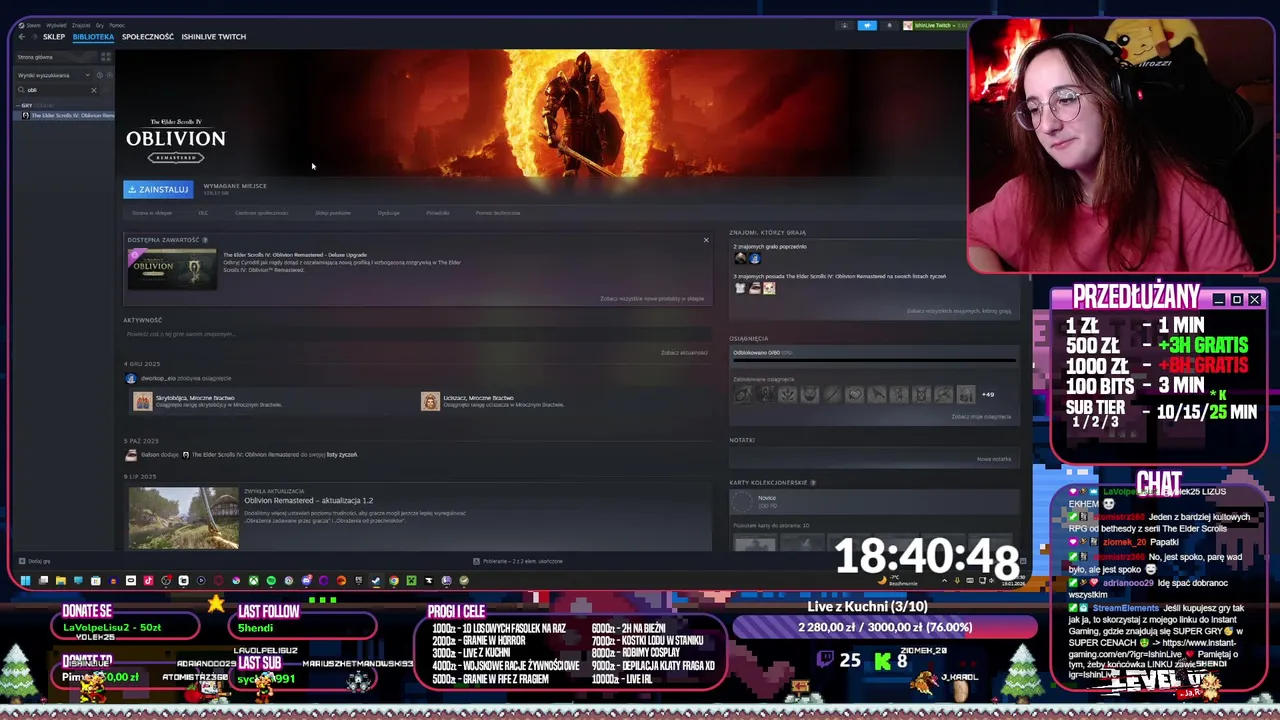Click help icon beside Karty kolekcjonerskie

(813, 483)
